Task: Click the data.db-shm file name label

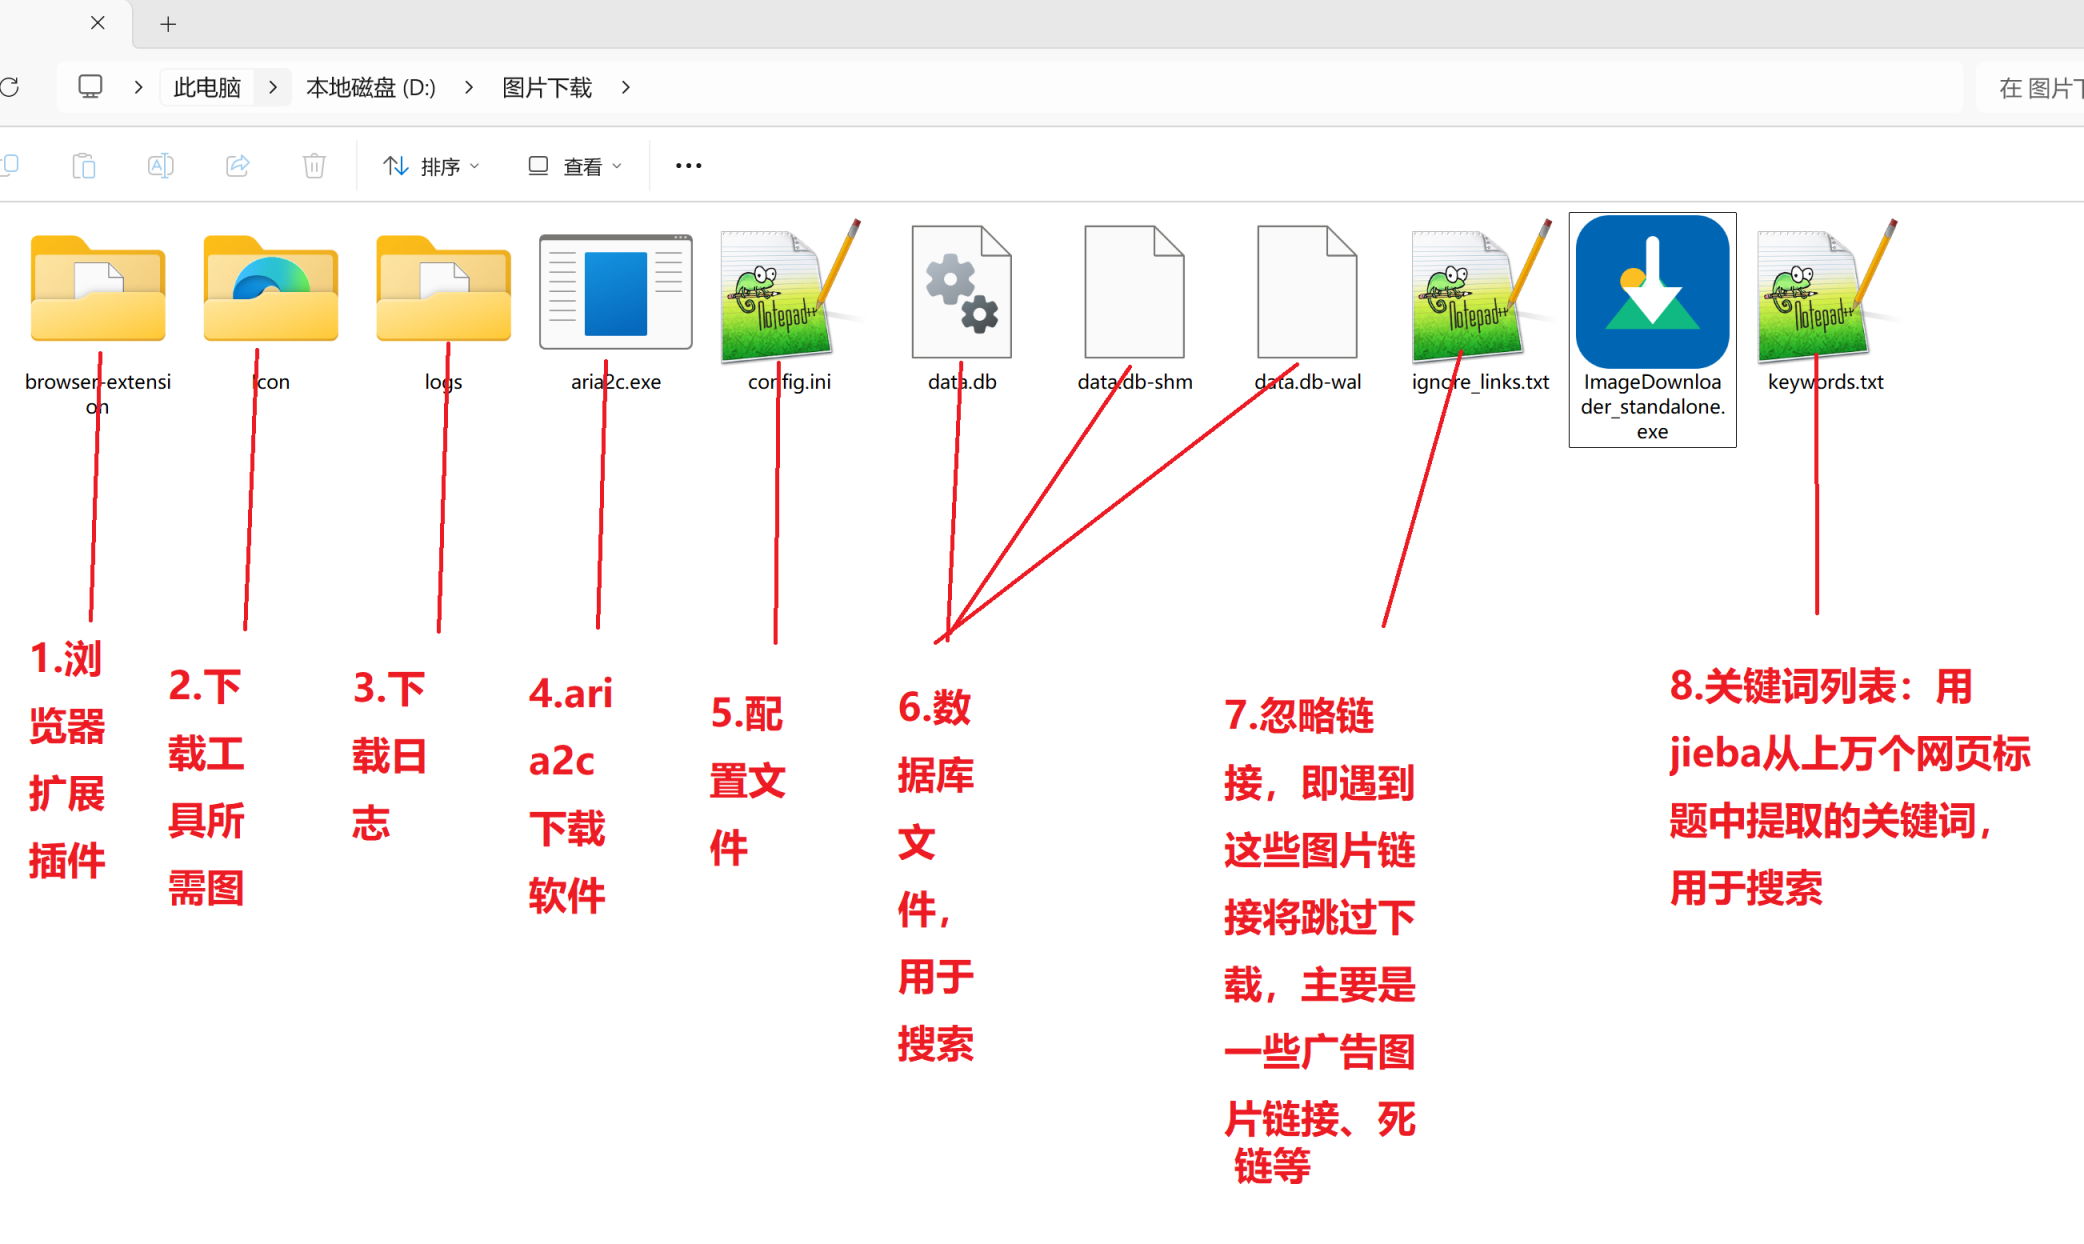Action: [1135, 382]
